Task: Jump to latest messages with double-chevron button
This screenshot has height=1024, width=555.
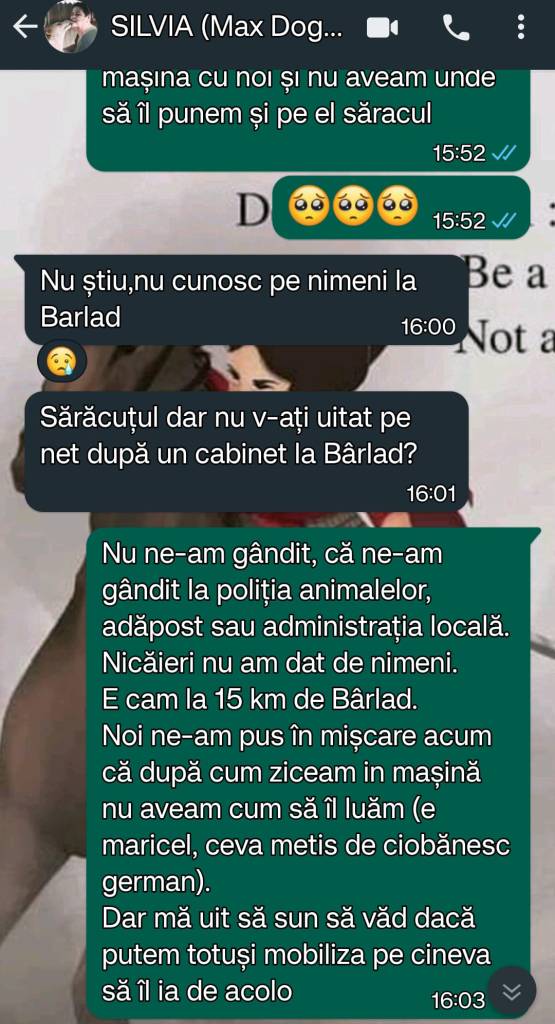Action: point(511,991)
